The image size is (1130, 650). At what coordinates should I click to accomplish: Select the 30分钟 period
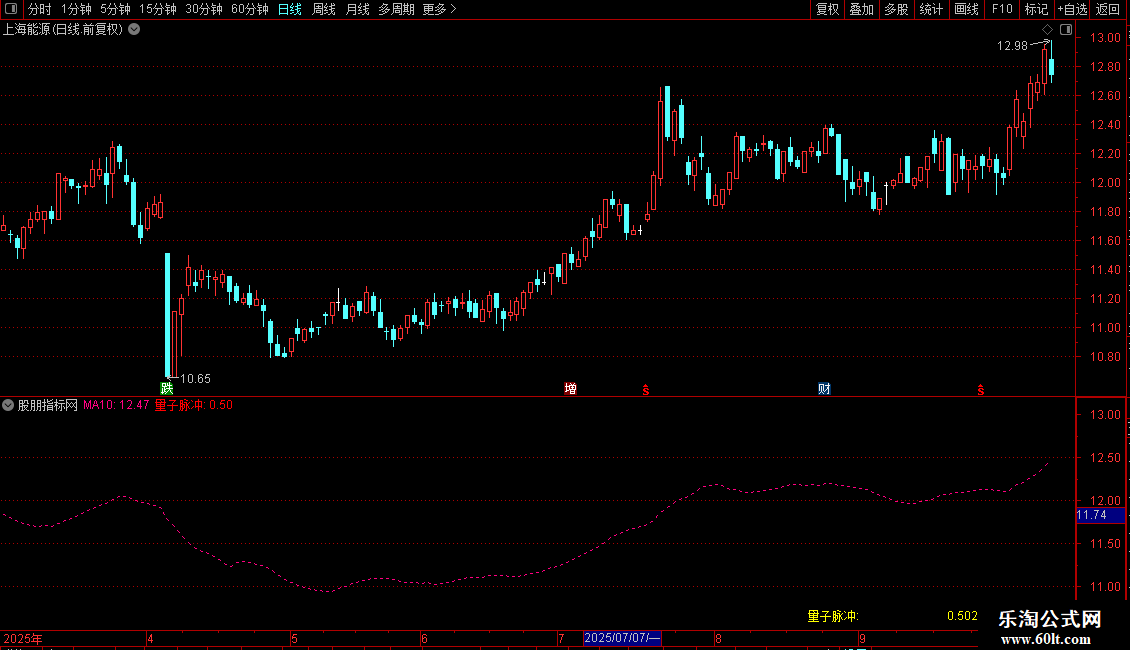tap(203, 9)
